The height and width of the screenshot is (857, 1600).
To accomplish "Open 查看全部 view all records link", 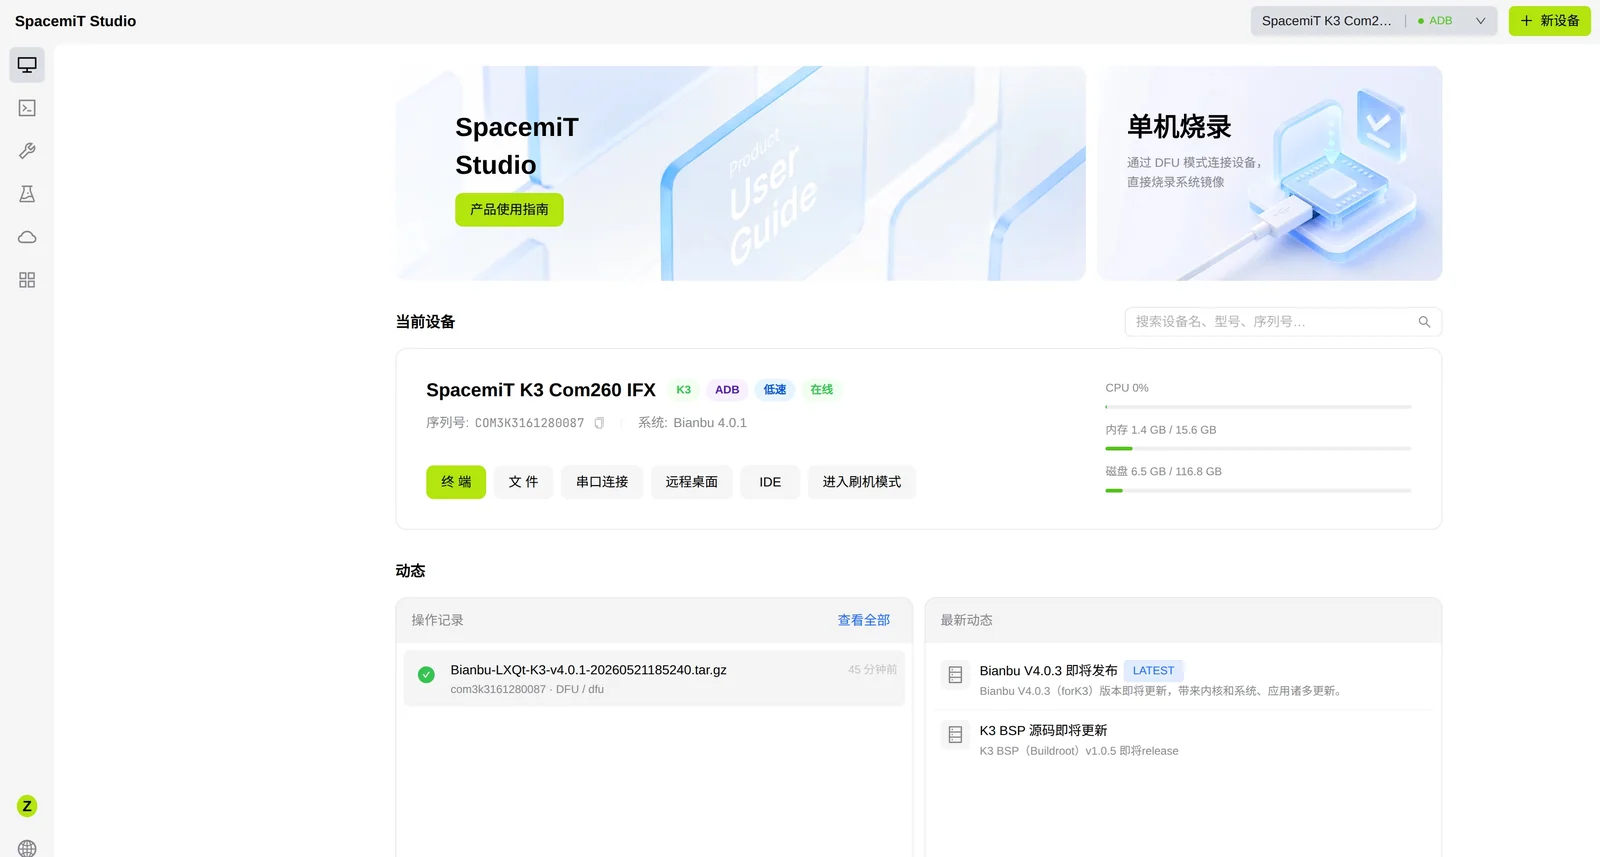I will click(x=864, y=620).
